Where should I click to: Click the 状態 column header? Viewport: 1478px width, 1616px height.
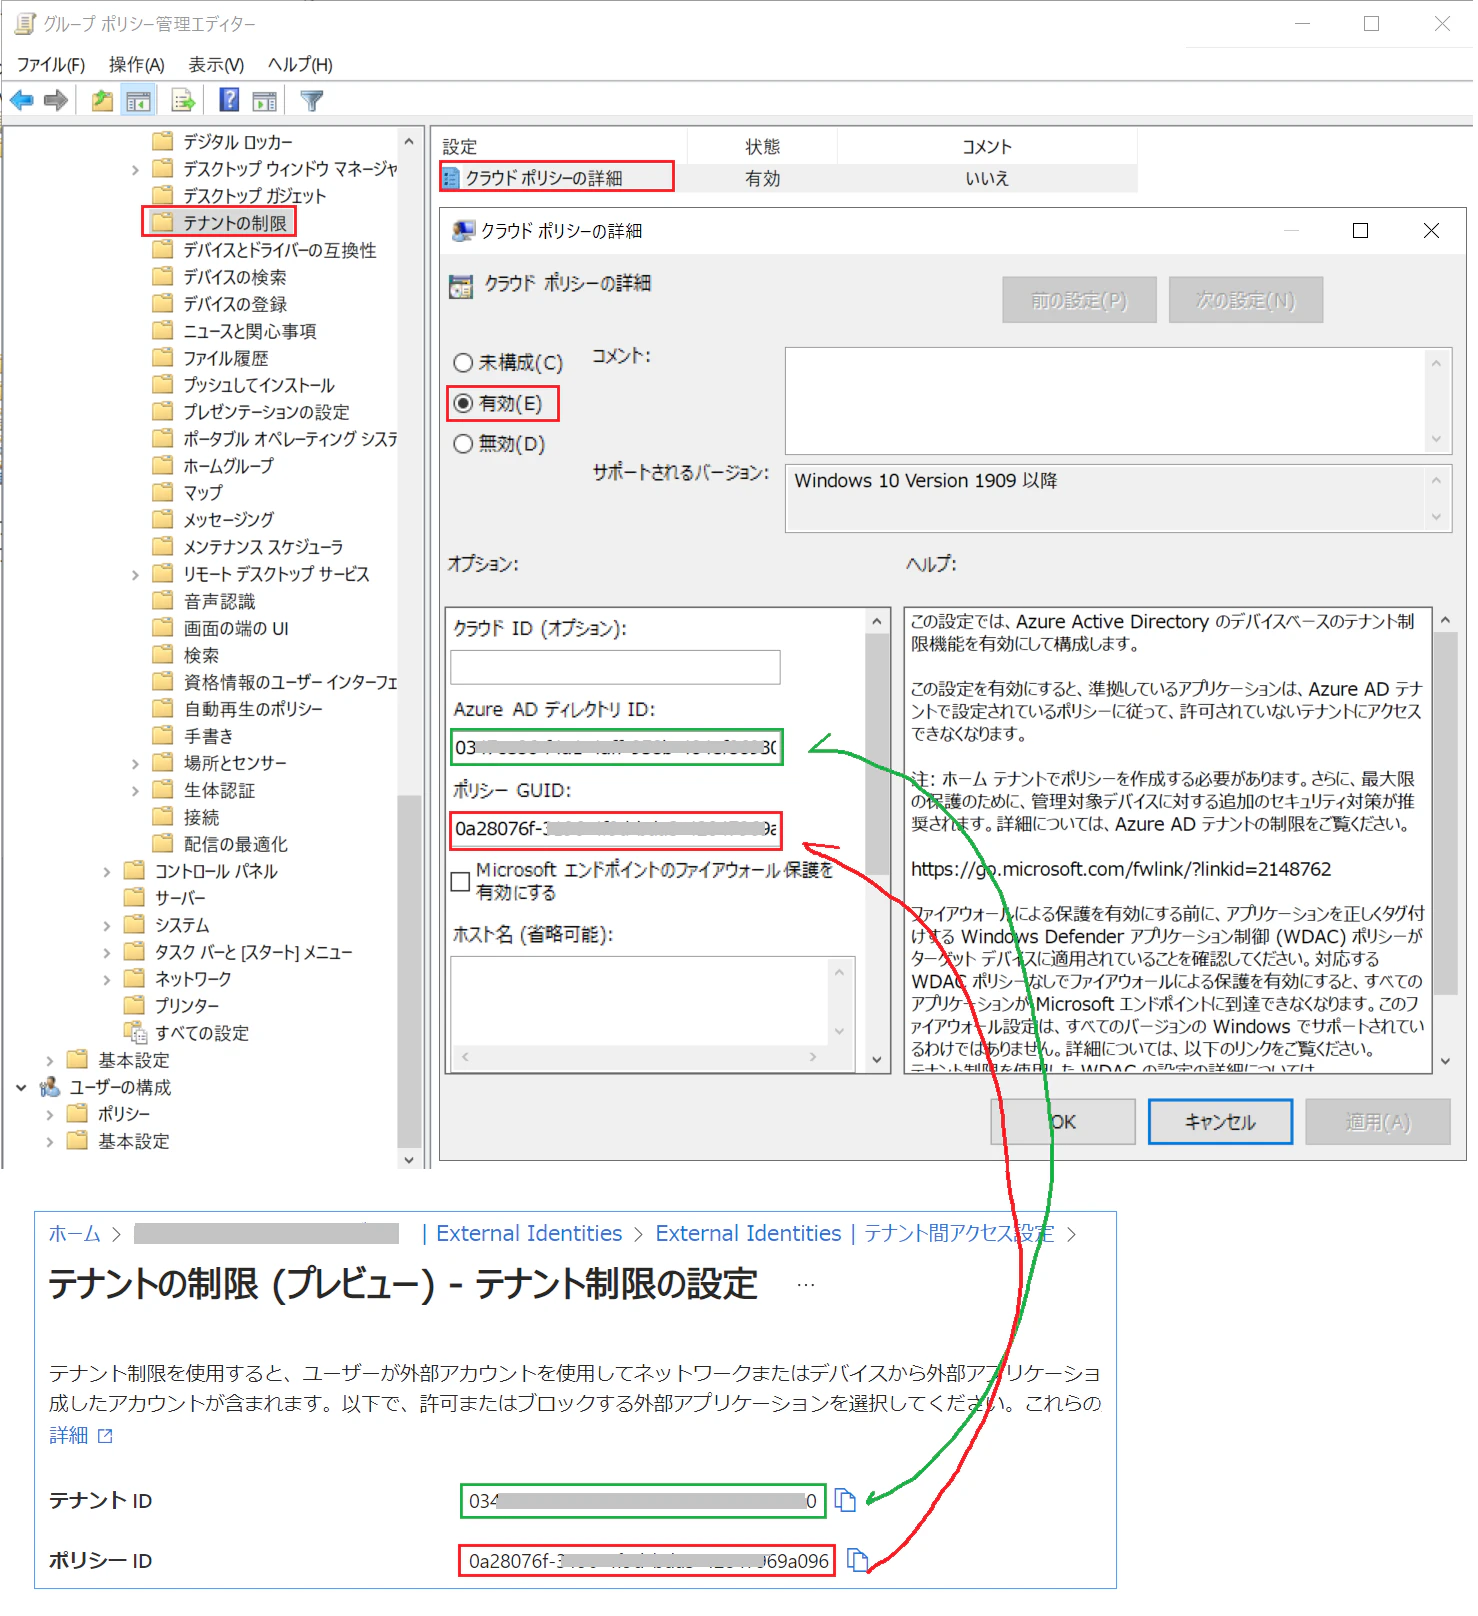point(762,147)
